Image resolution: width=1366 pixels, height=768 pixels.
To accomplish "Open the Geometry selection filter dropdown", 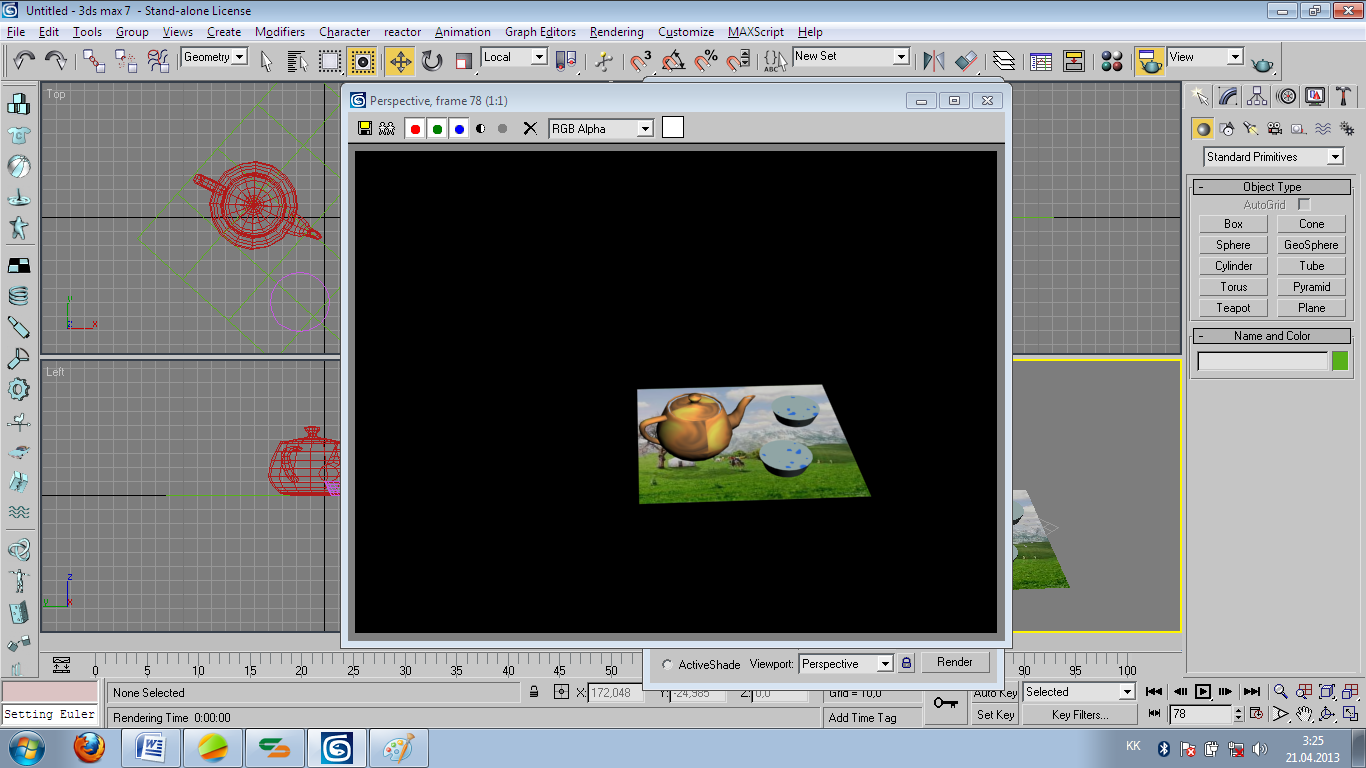I will click(239, 57).
